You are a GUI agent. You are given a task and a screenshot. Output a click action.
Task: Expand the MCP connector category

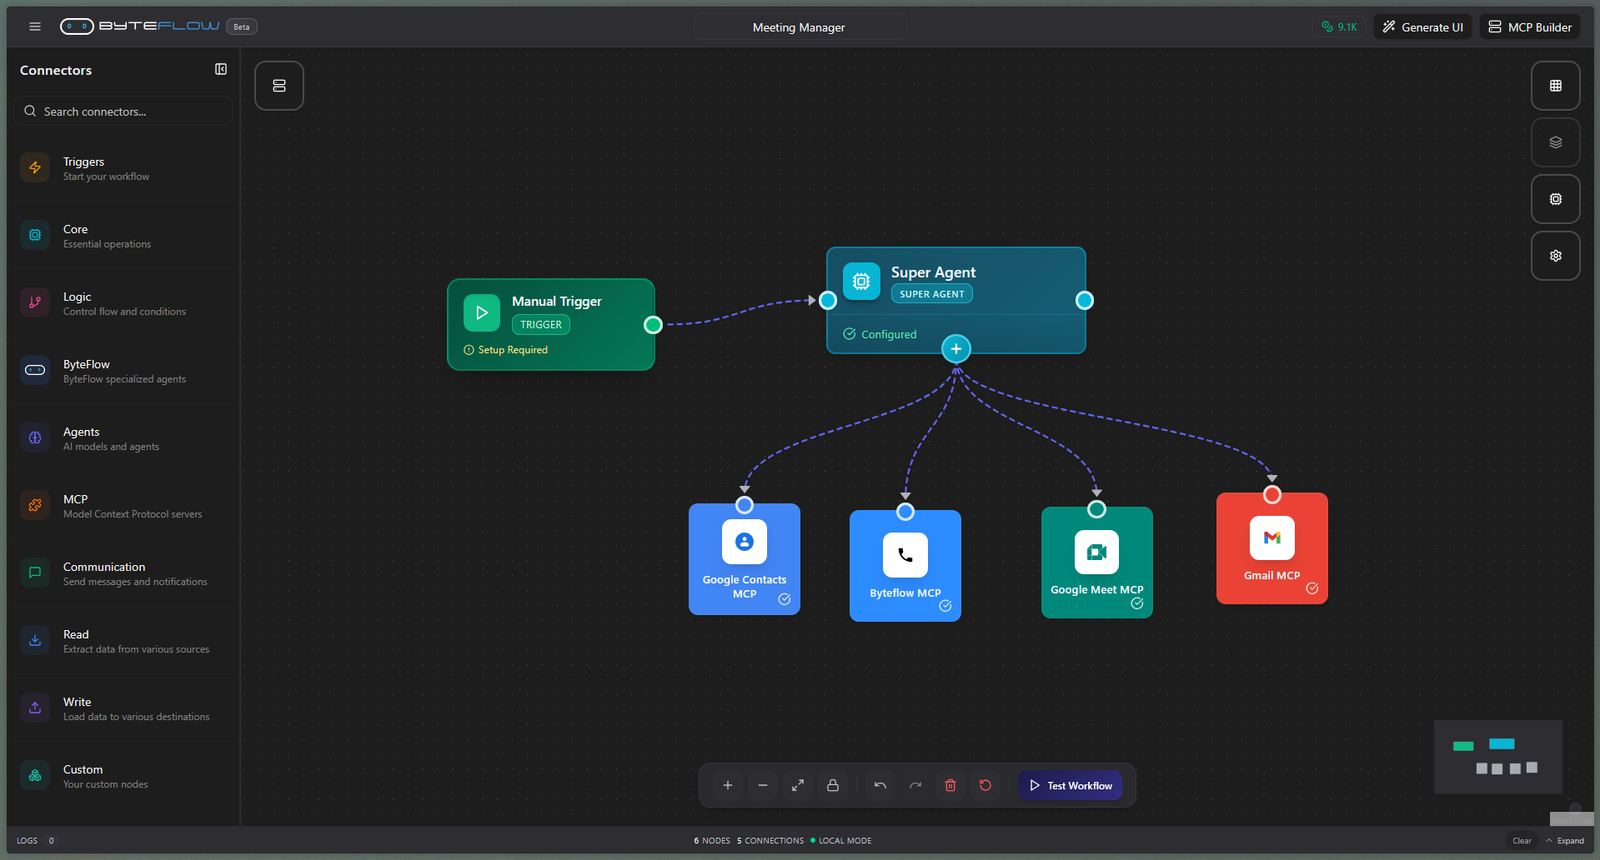(x=123, y=506)
